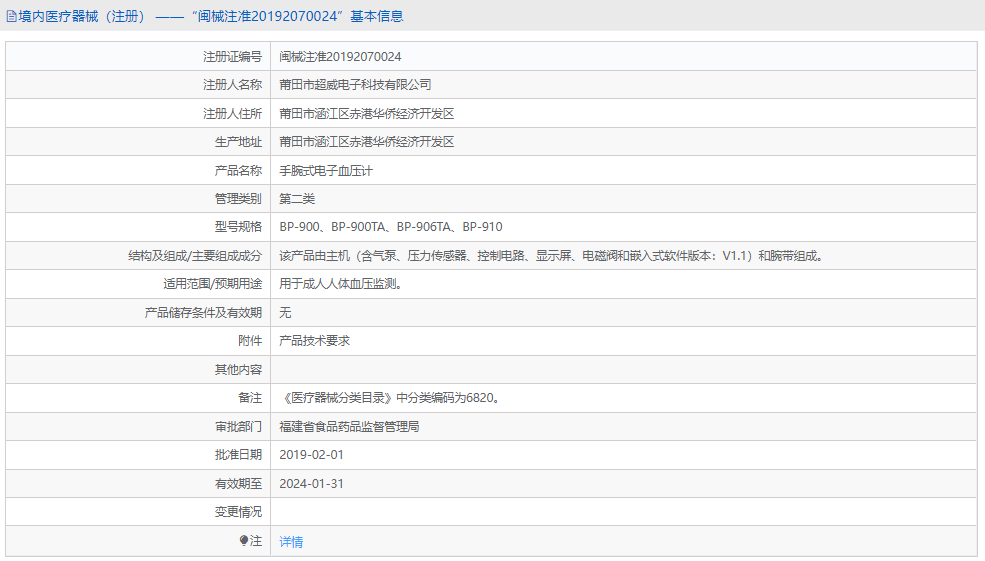Click the document icon beside the page title
Image resolution: width=985 pixels, height=561 pixels.
11,16
